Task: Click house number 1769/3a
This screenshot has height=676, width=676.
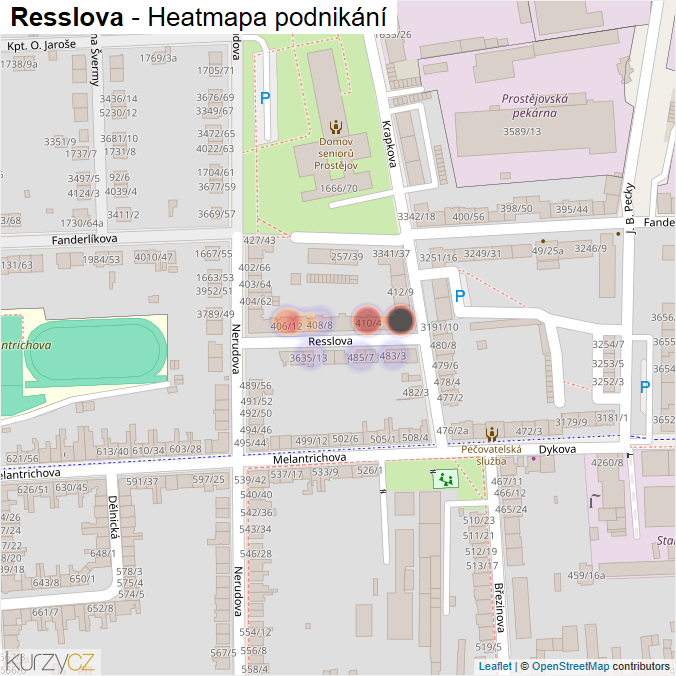Action: 158,58
